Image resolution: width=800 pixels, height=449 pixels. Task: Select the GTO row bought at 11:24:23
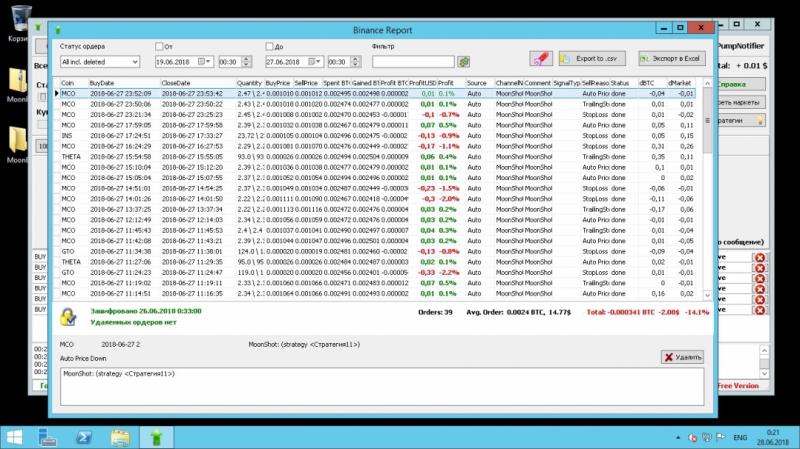point(377,272)
